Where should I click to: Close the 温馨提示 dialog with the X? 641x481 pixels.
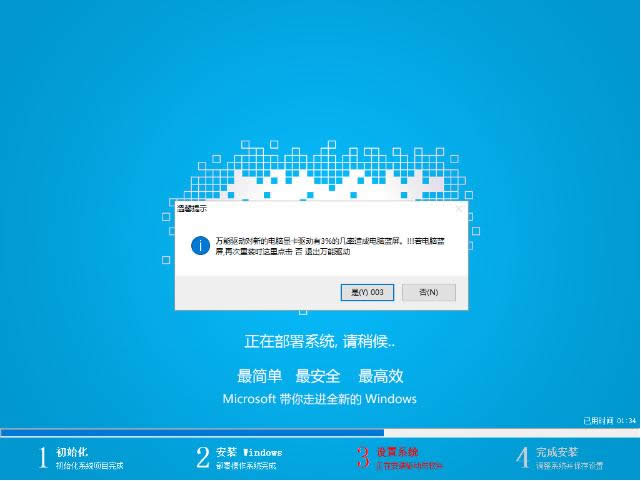click(x=459, y=209)
